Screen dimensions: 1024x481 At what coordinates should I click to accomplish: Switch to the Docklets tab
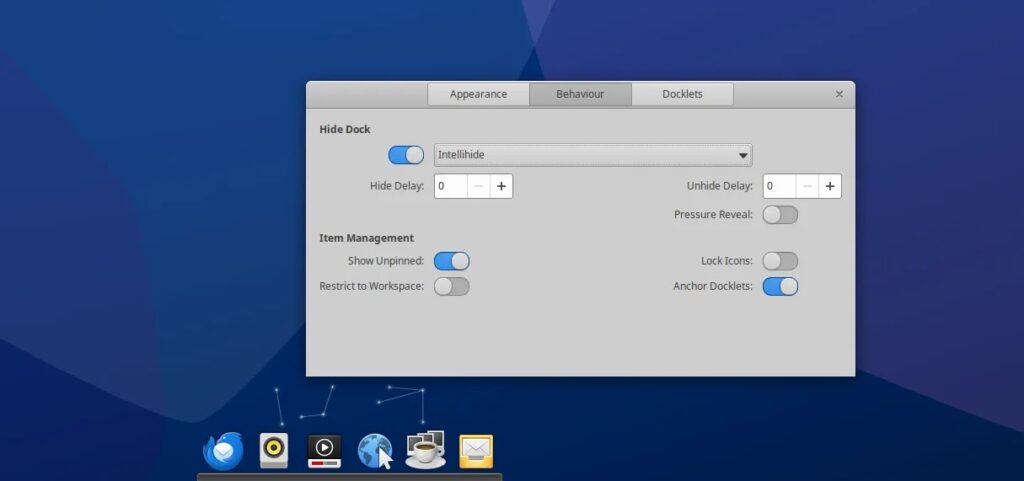[x=682, y=94]
